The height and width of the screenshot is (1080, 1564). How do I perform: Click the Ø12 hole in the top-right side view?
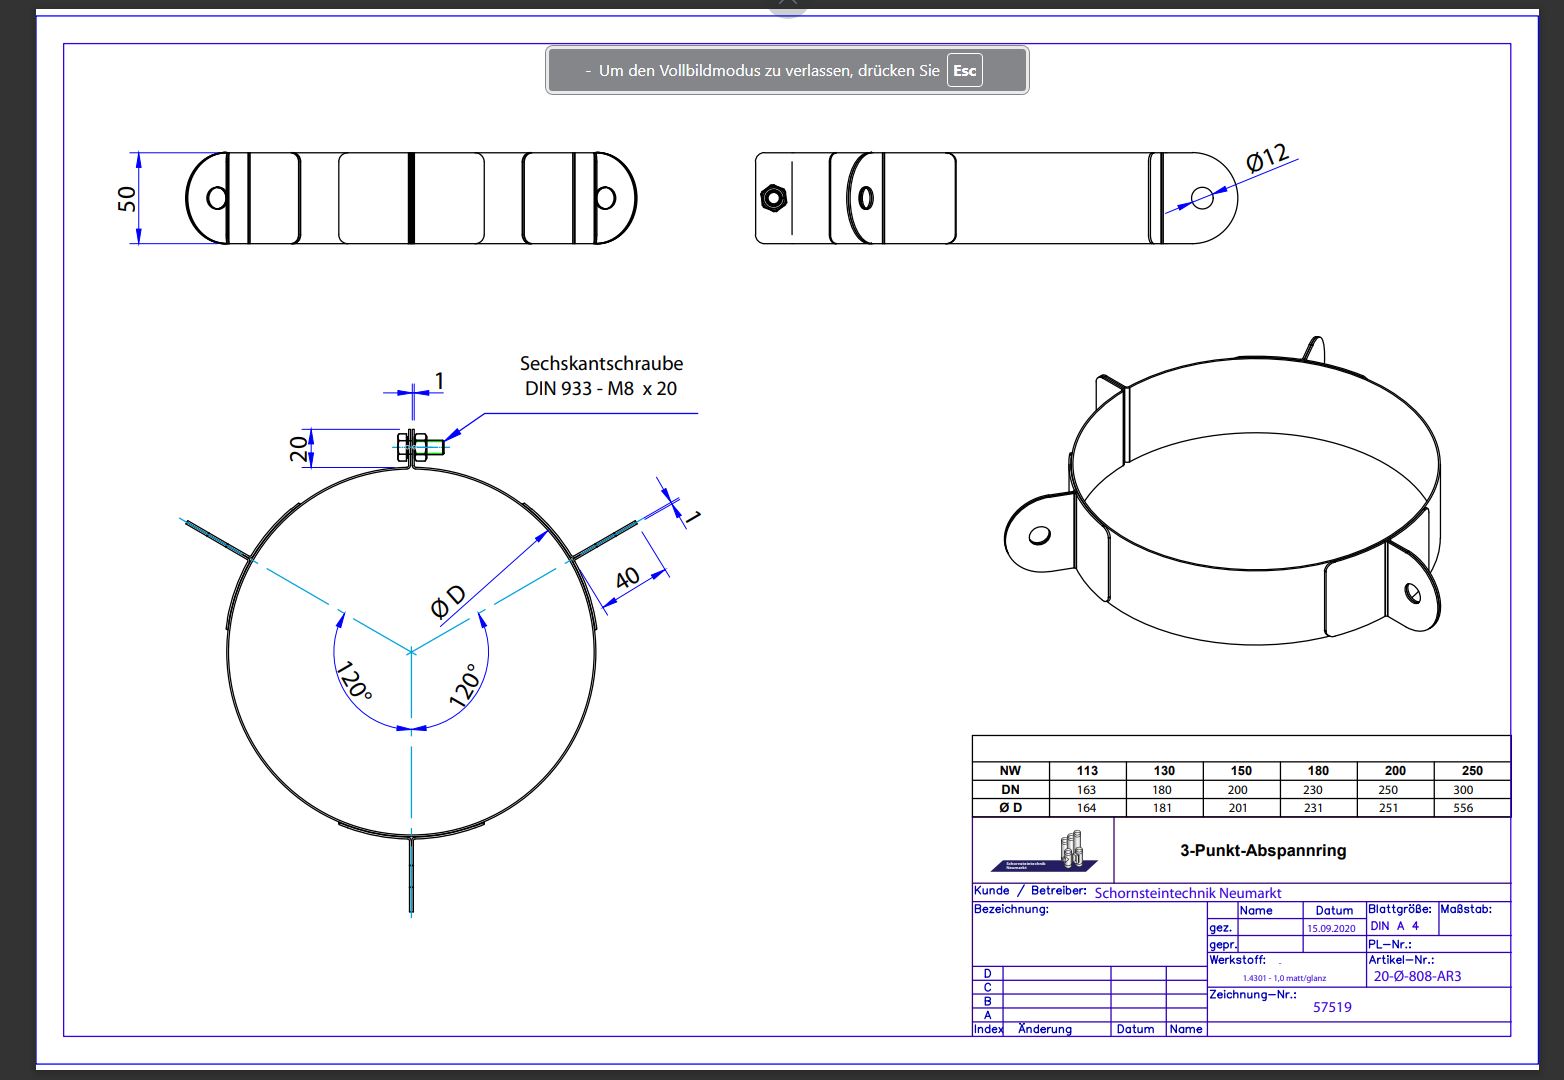pos(1202,198)
